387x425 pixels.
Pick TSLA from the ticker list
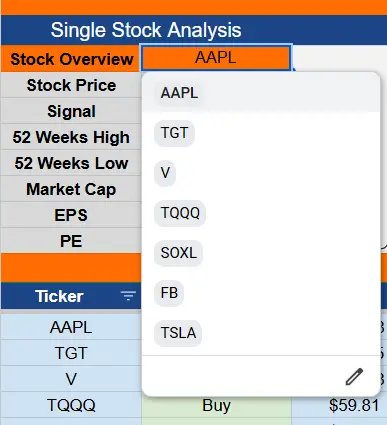click(x=178, y=333)
